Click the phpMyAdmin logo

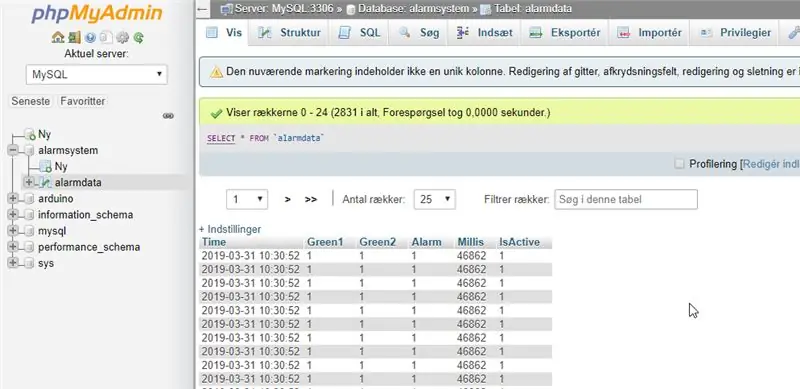coord(96,14)
